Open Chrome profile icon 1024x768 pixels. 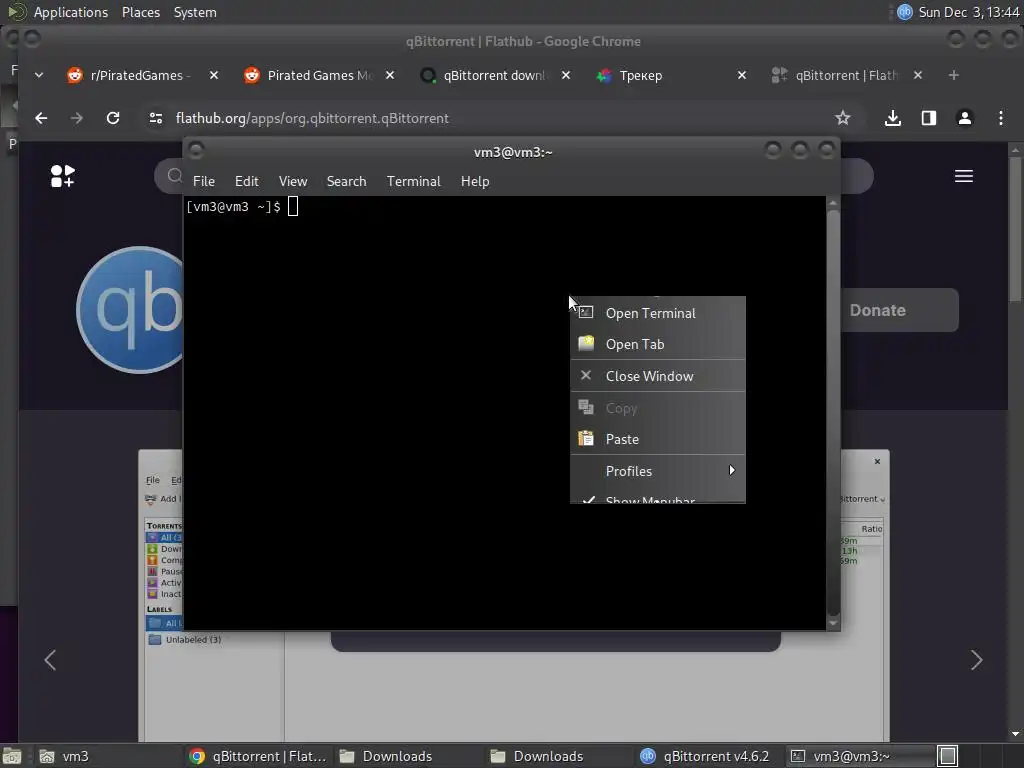coord(965,118)
